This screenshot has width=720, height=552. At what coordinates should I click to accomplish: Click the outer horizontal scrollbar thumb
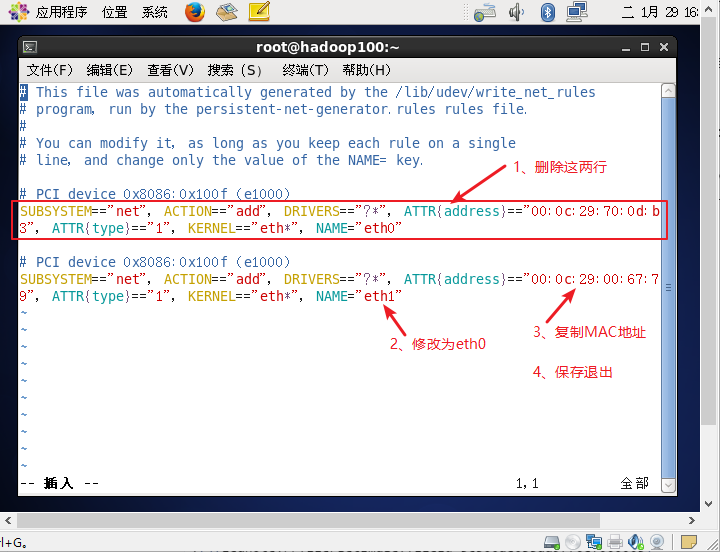click(x=308, y=520)
